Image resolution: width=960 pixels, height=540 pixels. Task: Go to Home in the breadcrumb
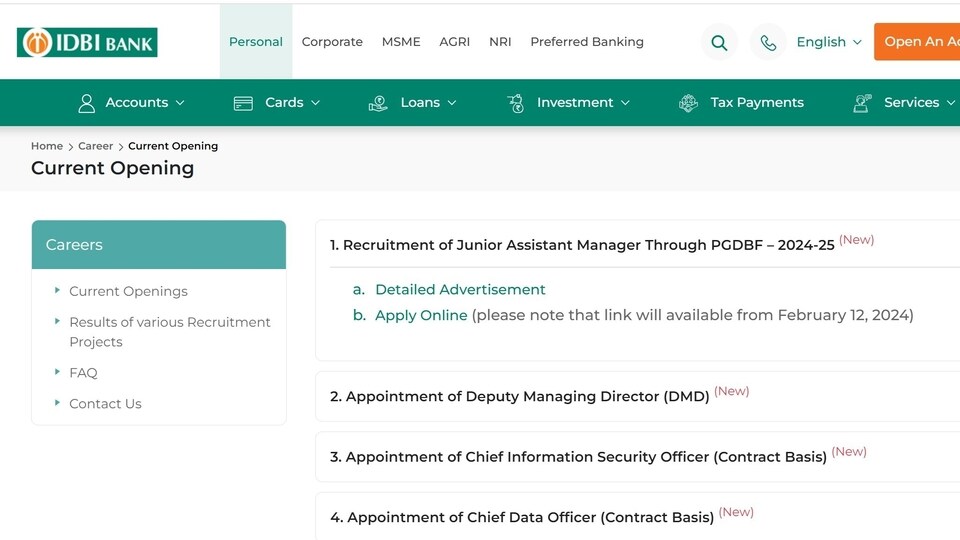point(47,146)
